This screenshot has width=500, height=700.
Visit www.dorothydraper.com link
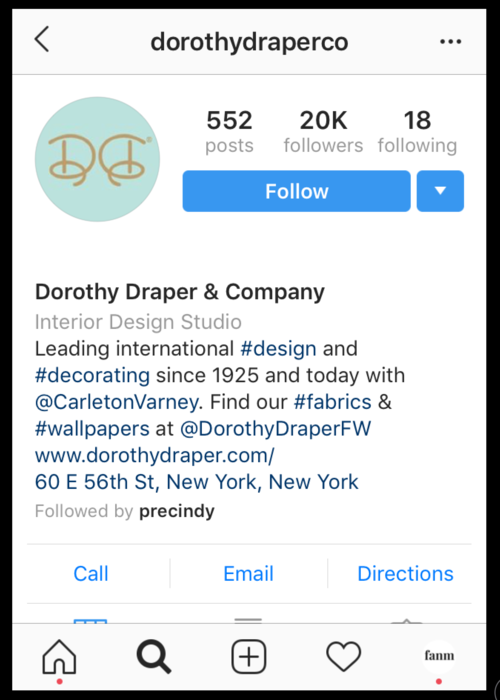coord(154,456)
